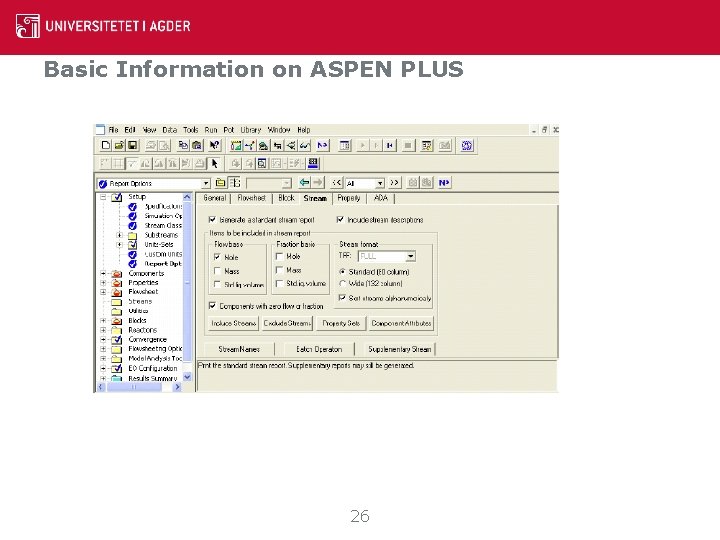Click the blue-underlined monitor icon in second toolbar
Image resolution: width=720 pixels, height=540 pixels.
[x=314, y=163]
